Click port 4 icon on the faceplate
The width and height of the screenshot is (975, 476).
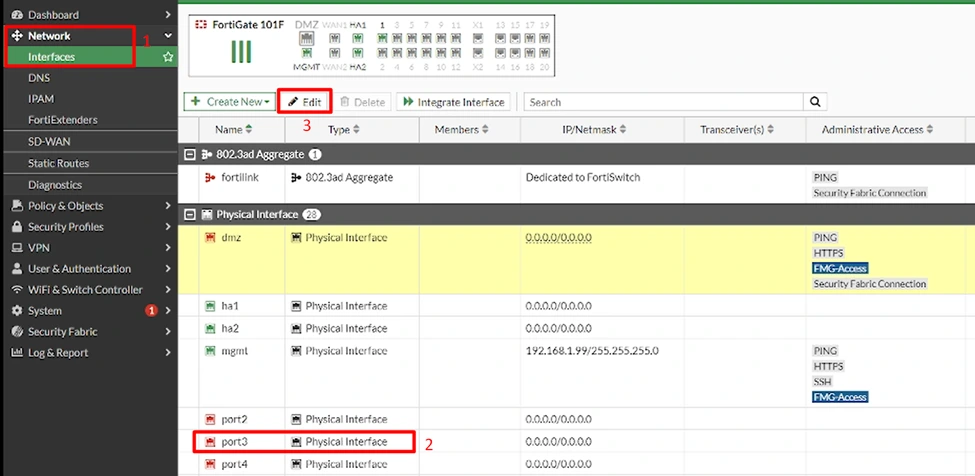[x=397, y=53]
